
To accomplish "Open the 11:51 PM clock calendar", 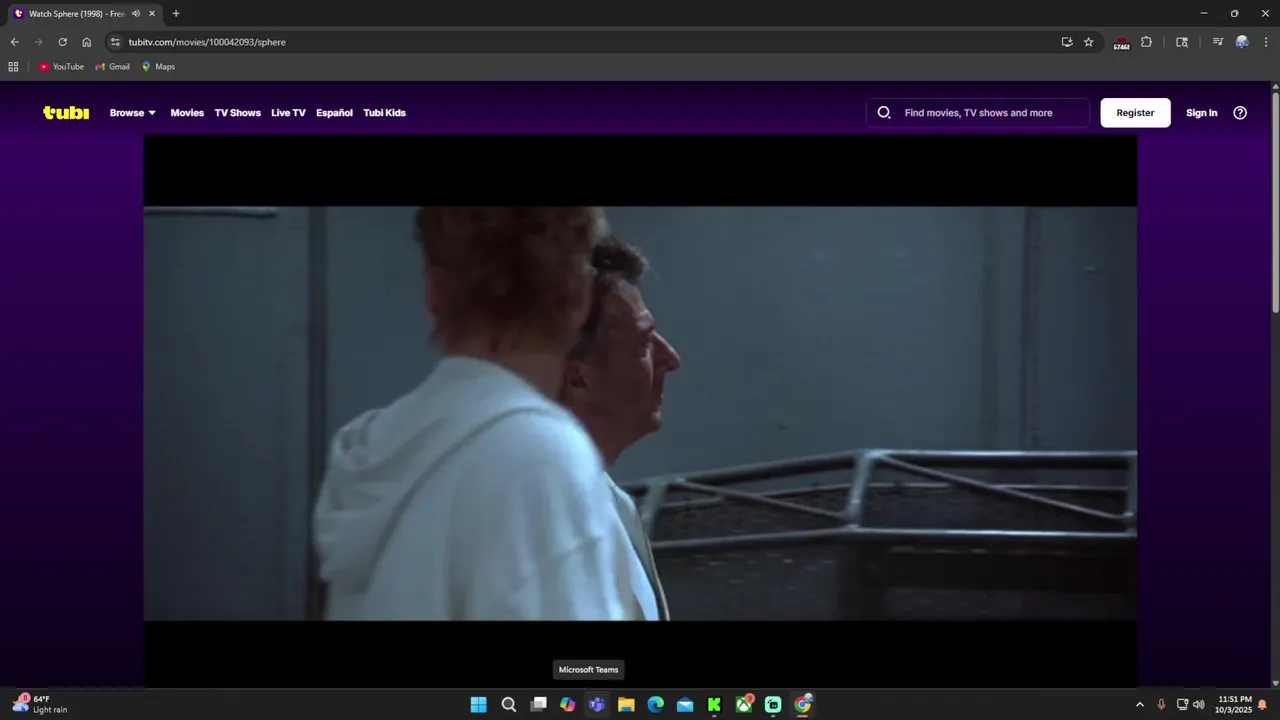I will click(1235, 705).
